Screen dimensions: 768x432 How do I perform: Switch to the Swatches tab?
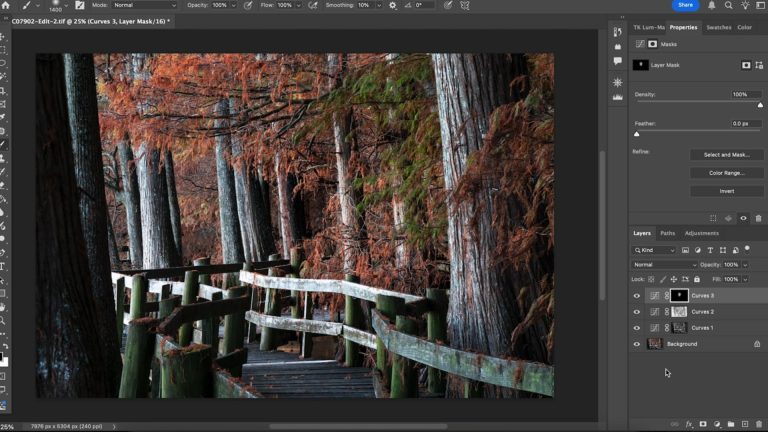(x=718, y=27)
